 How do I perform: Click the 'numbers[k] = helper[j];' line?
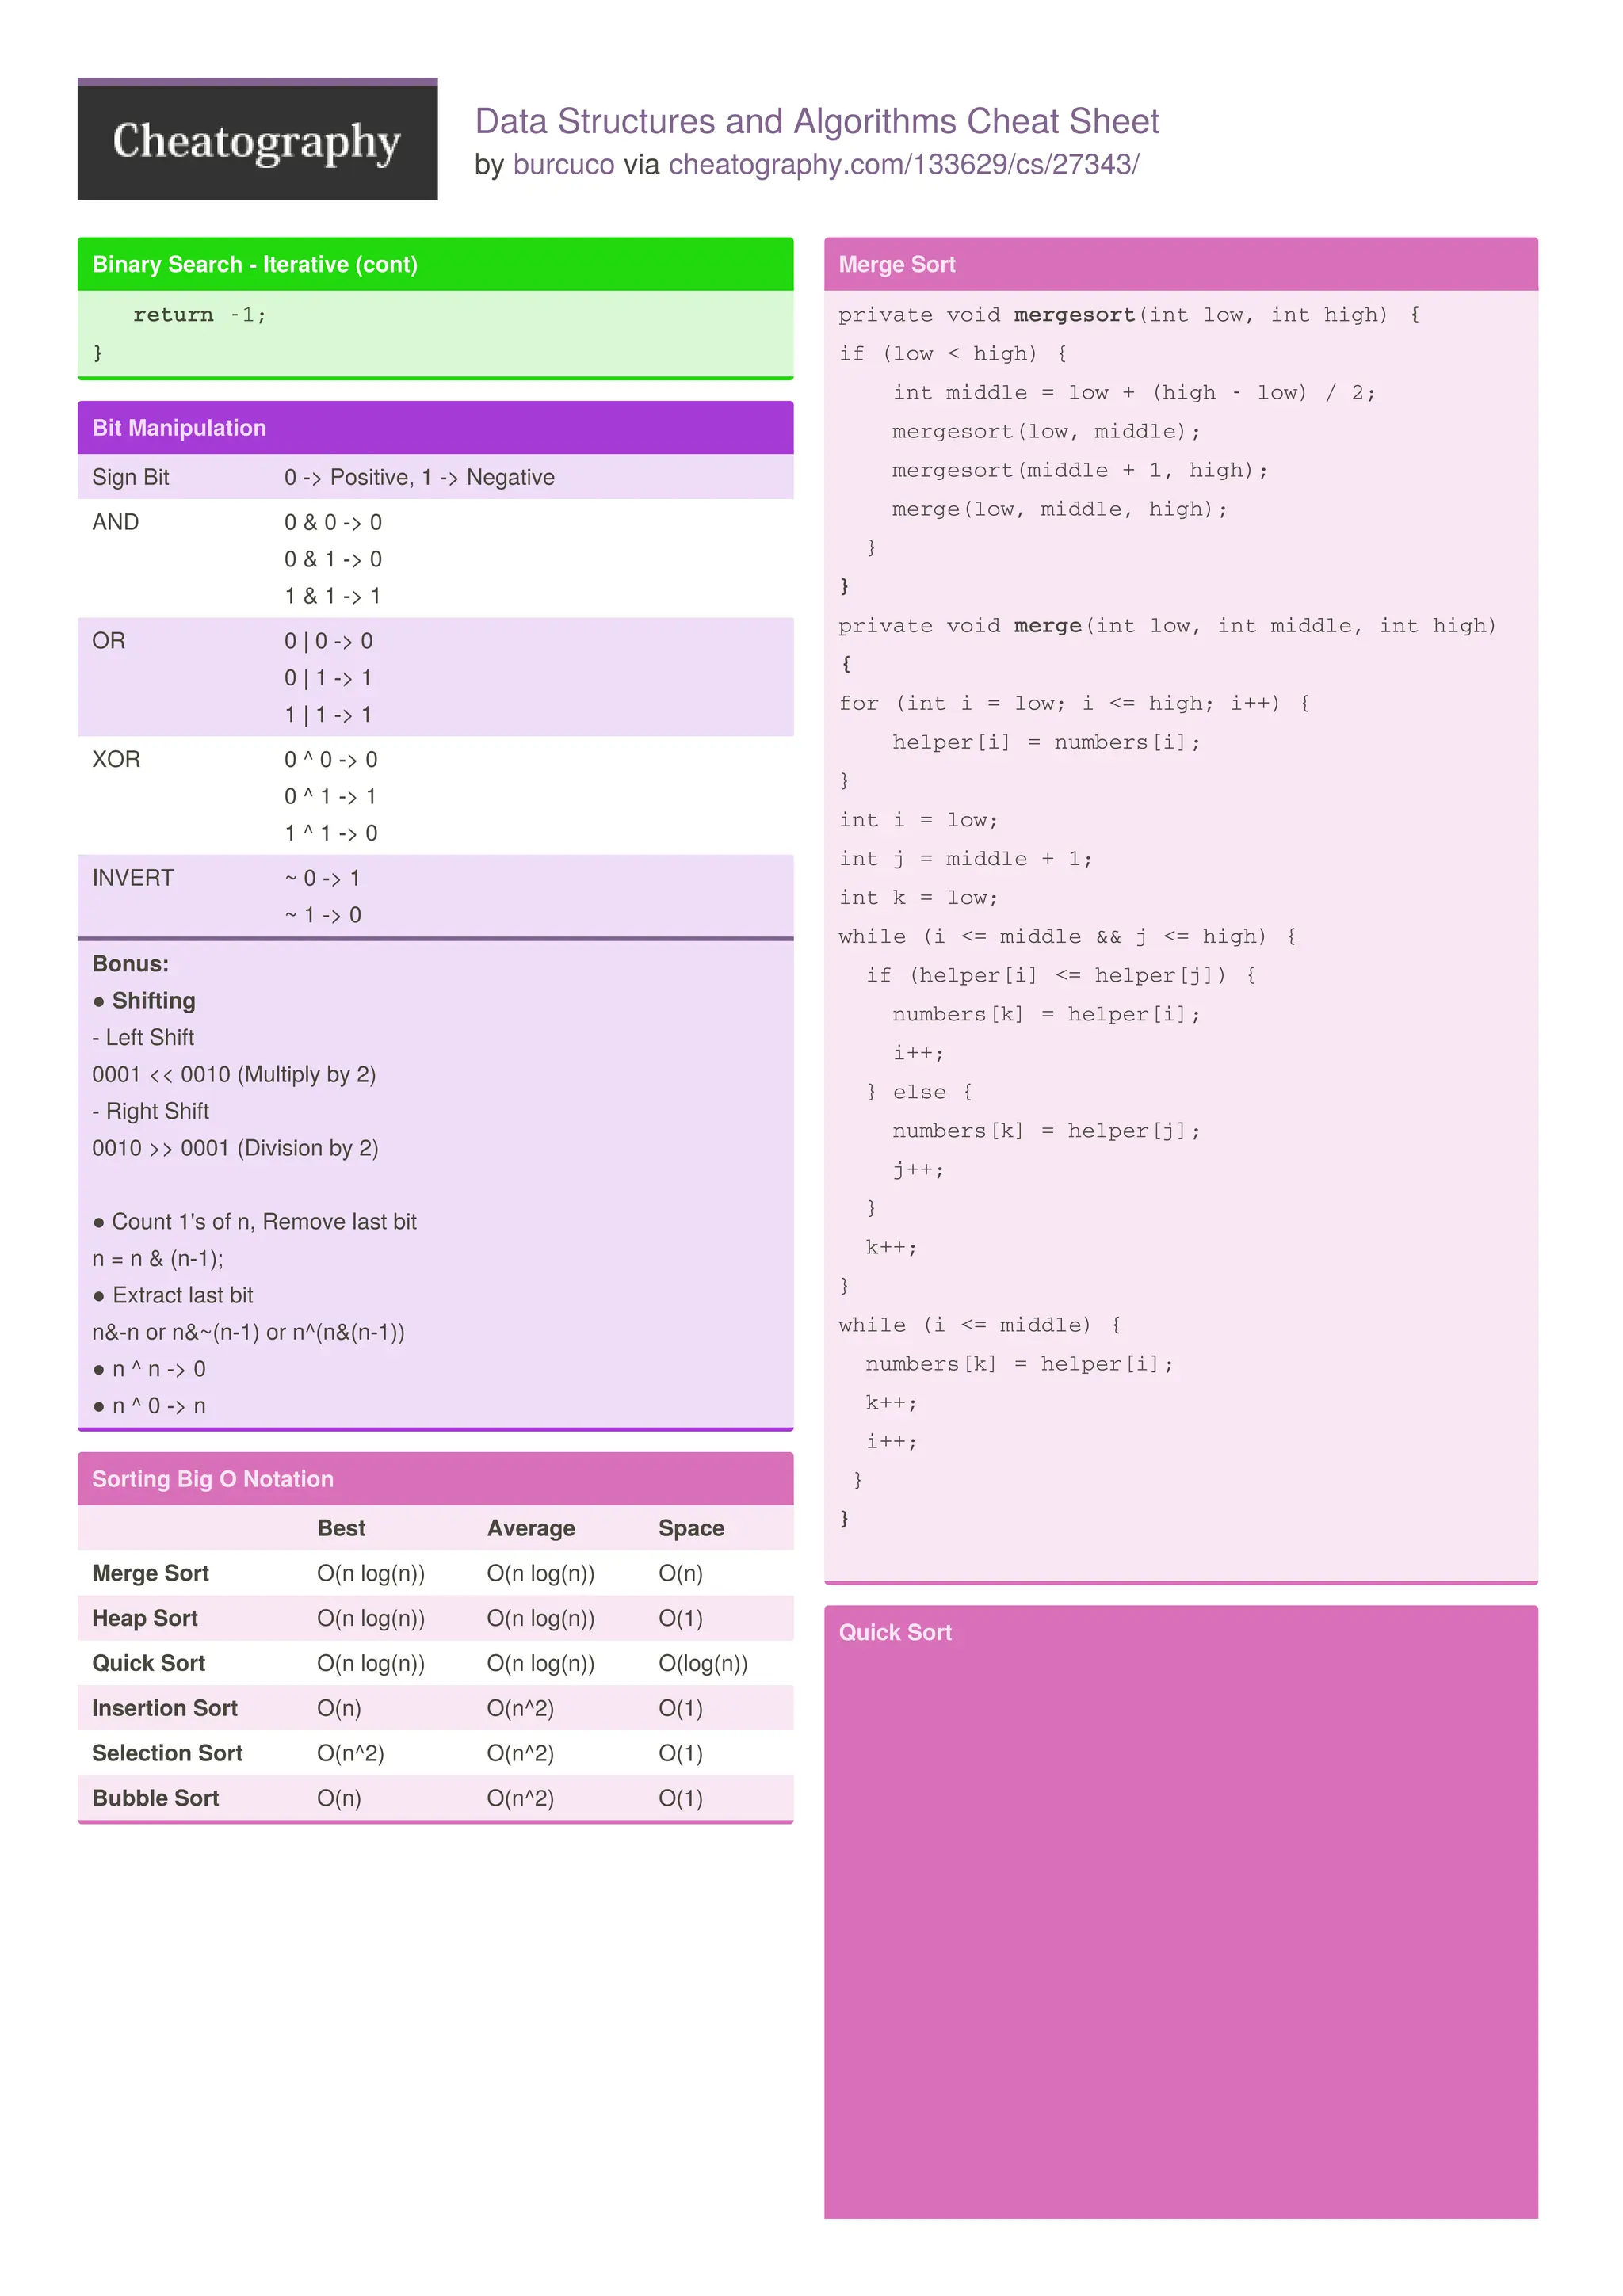1046,1131
